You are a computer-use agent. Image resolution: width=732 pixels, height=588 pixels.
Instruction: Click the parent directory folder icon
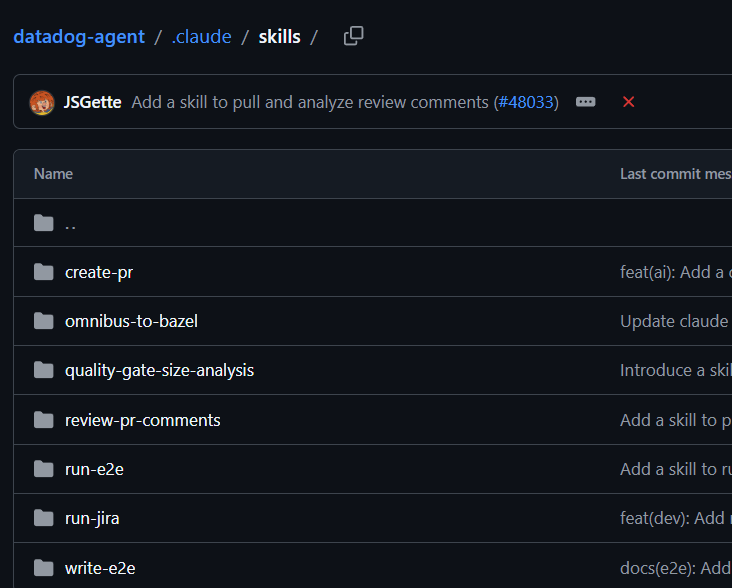tap(43, 223)
